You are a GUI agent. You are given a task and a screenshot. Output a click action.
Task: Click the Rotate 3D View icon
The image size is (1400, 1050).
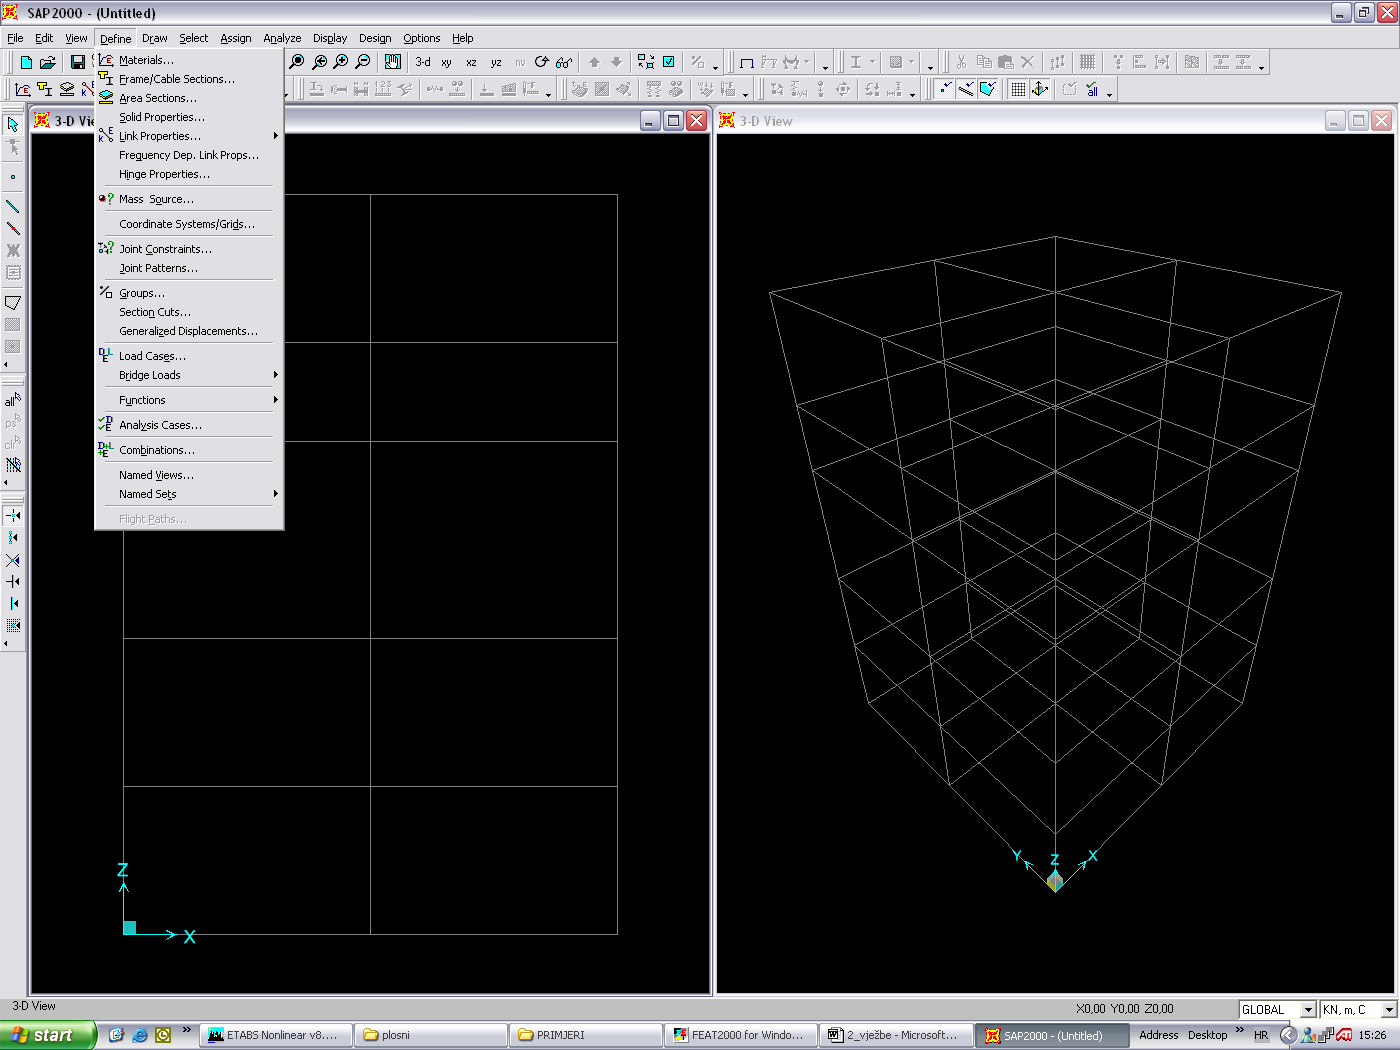point(542,62)
